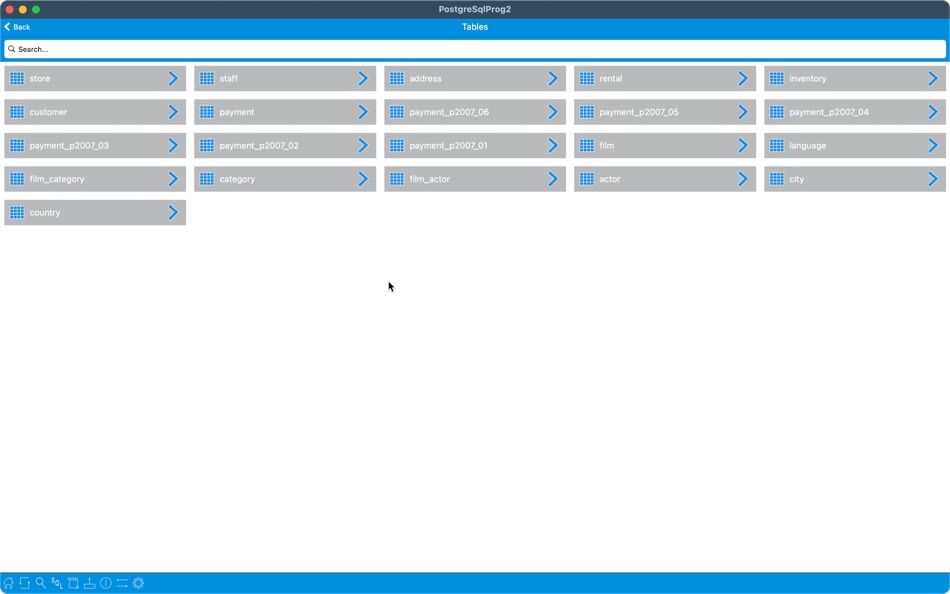Expand the country table entry
Screen dimensions: 950x594
[172, 212]
